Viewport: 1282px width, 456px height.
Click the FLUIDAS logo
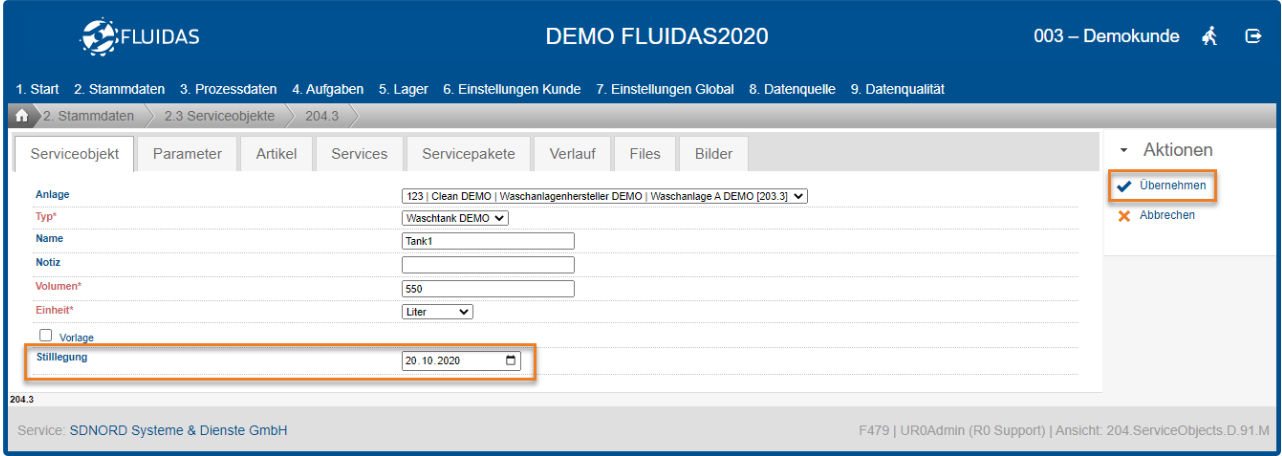pos(140,37)
